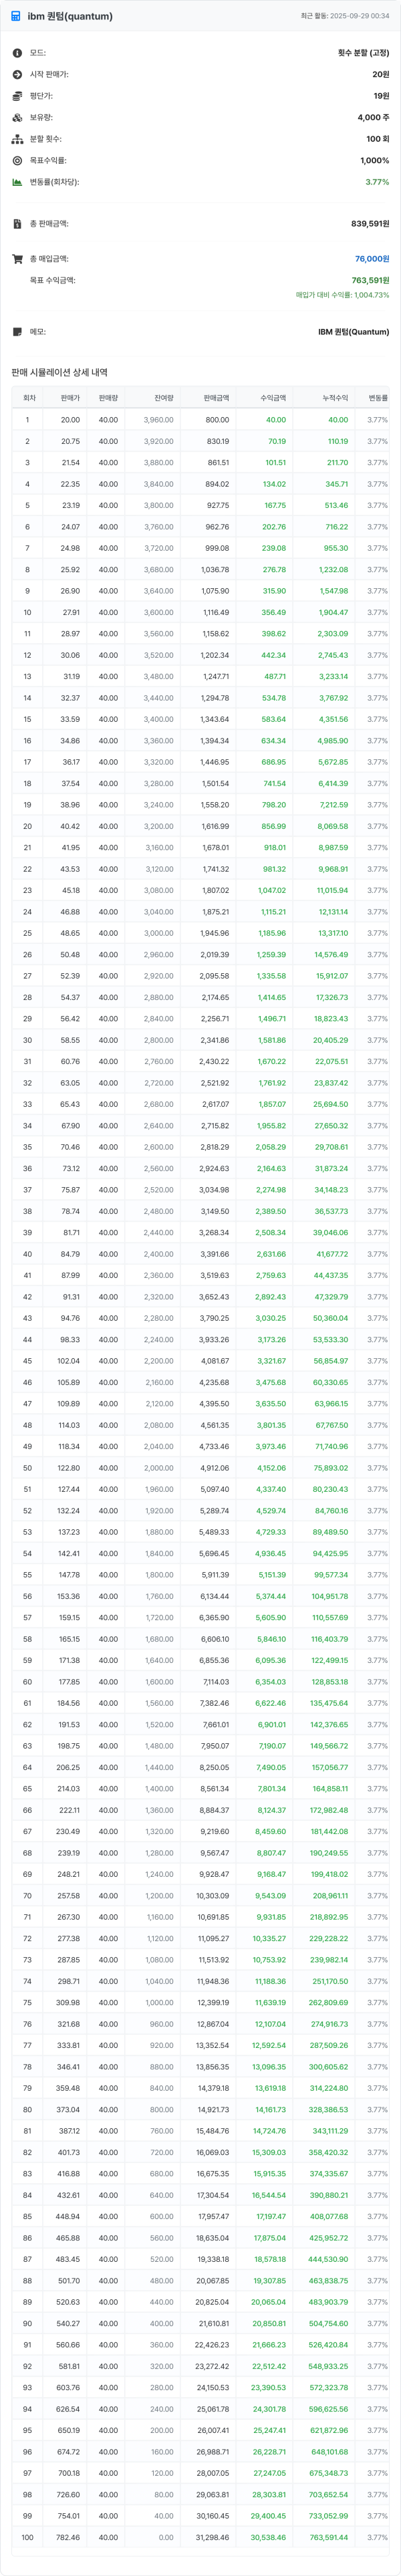
Task: Click the blue 76,000원 purchase amount
Action: click(x=371, y=259)
